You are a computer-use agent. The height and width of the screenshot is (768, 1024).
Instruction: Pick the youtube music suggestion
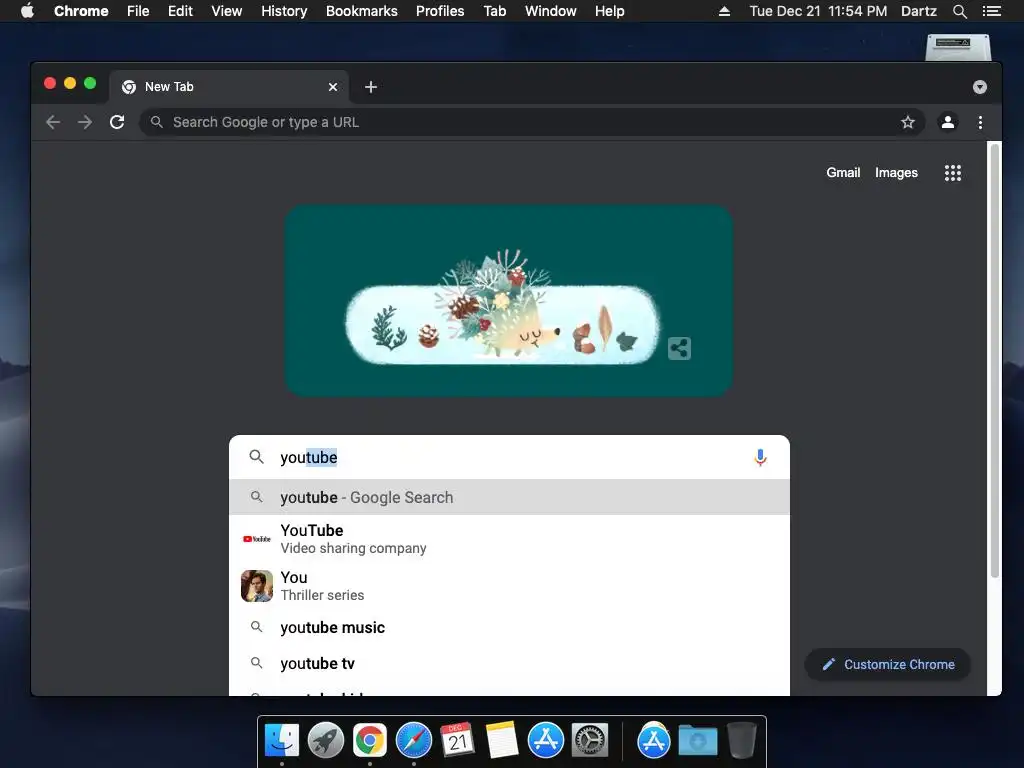coord(509,628)
